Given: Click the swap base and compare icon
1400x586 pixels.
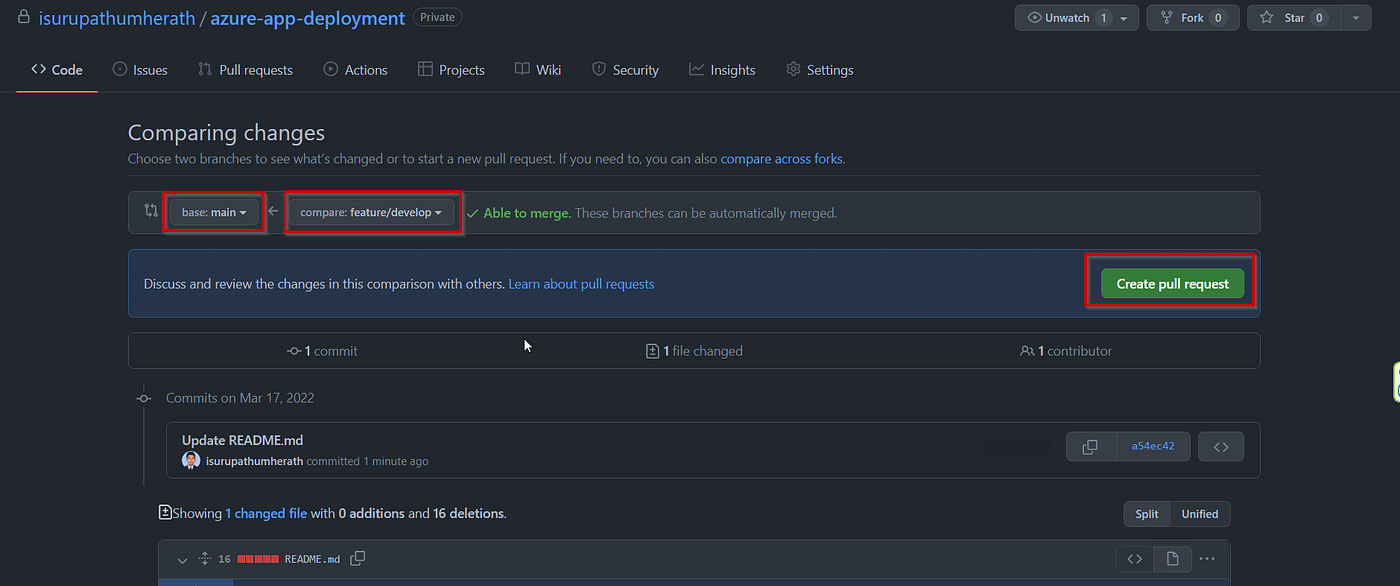Looking at the screenshot, I should point(149,211).
